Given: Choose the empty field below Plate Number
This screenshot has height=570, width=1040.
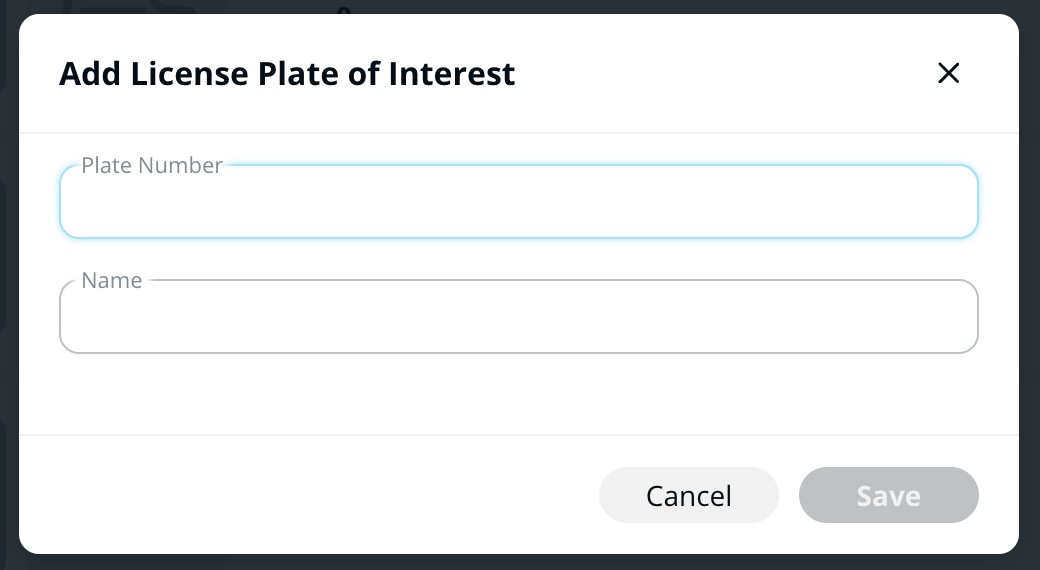Looking at the screenshot, I should [x=518, y=317].
